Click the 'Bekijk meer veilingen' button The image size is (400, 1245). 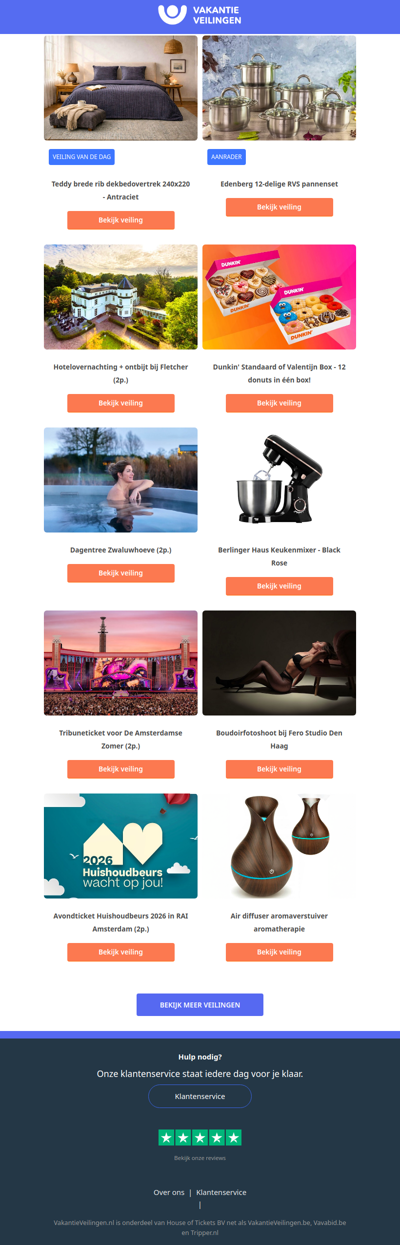point(200,1005)
